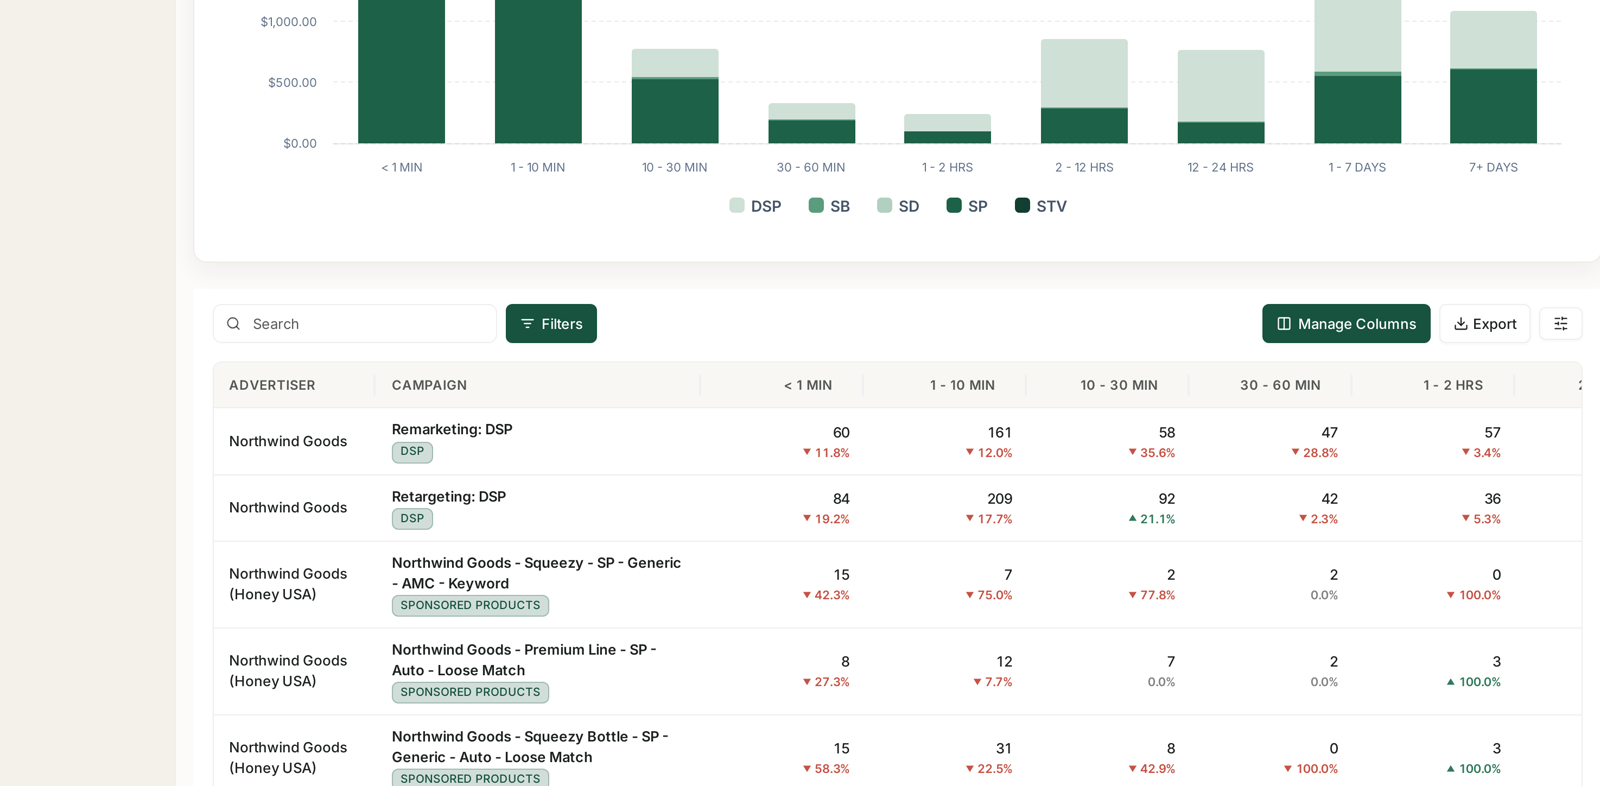Screen dimensions: 1600x786
Task: Select the Remarketing: DSP campaign name
Action: point(452,429)
